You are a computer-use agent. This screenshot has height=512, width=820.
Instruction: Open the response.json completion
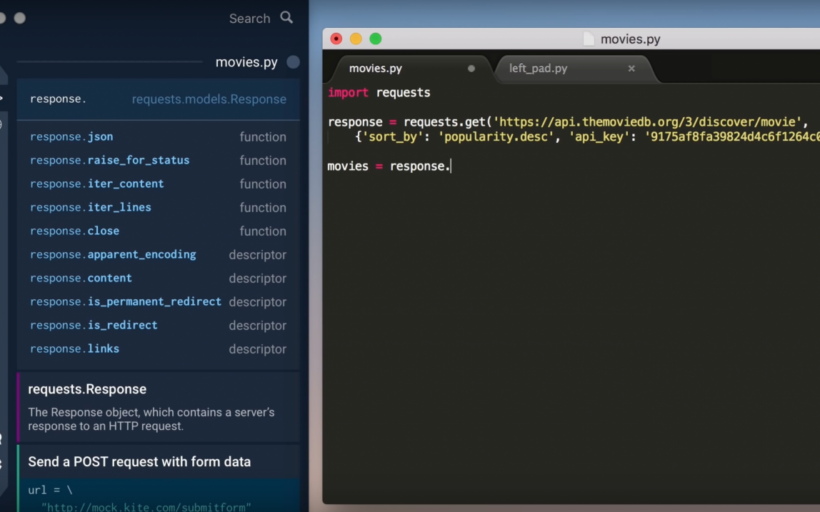72,137
